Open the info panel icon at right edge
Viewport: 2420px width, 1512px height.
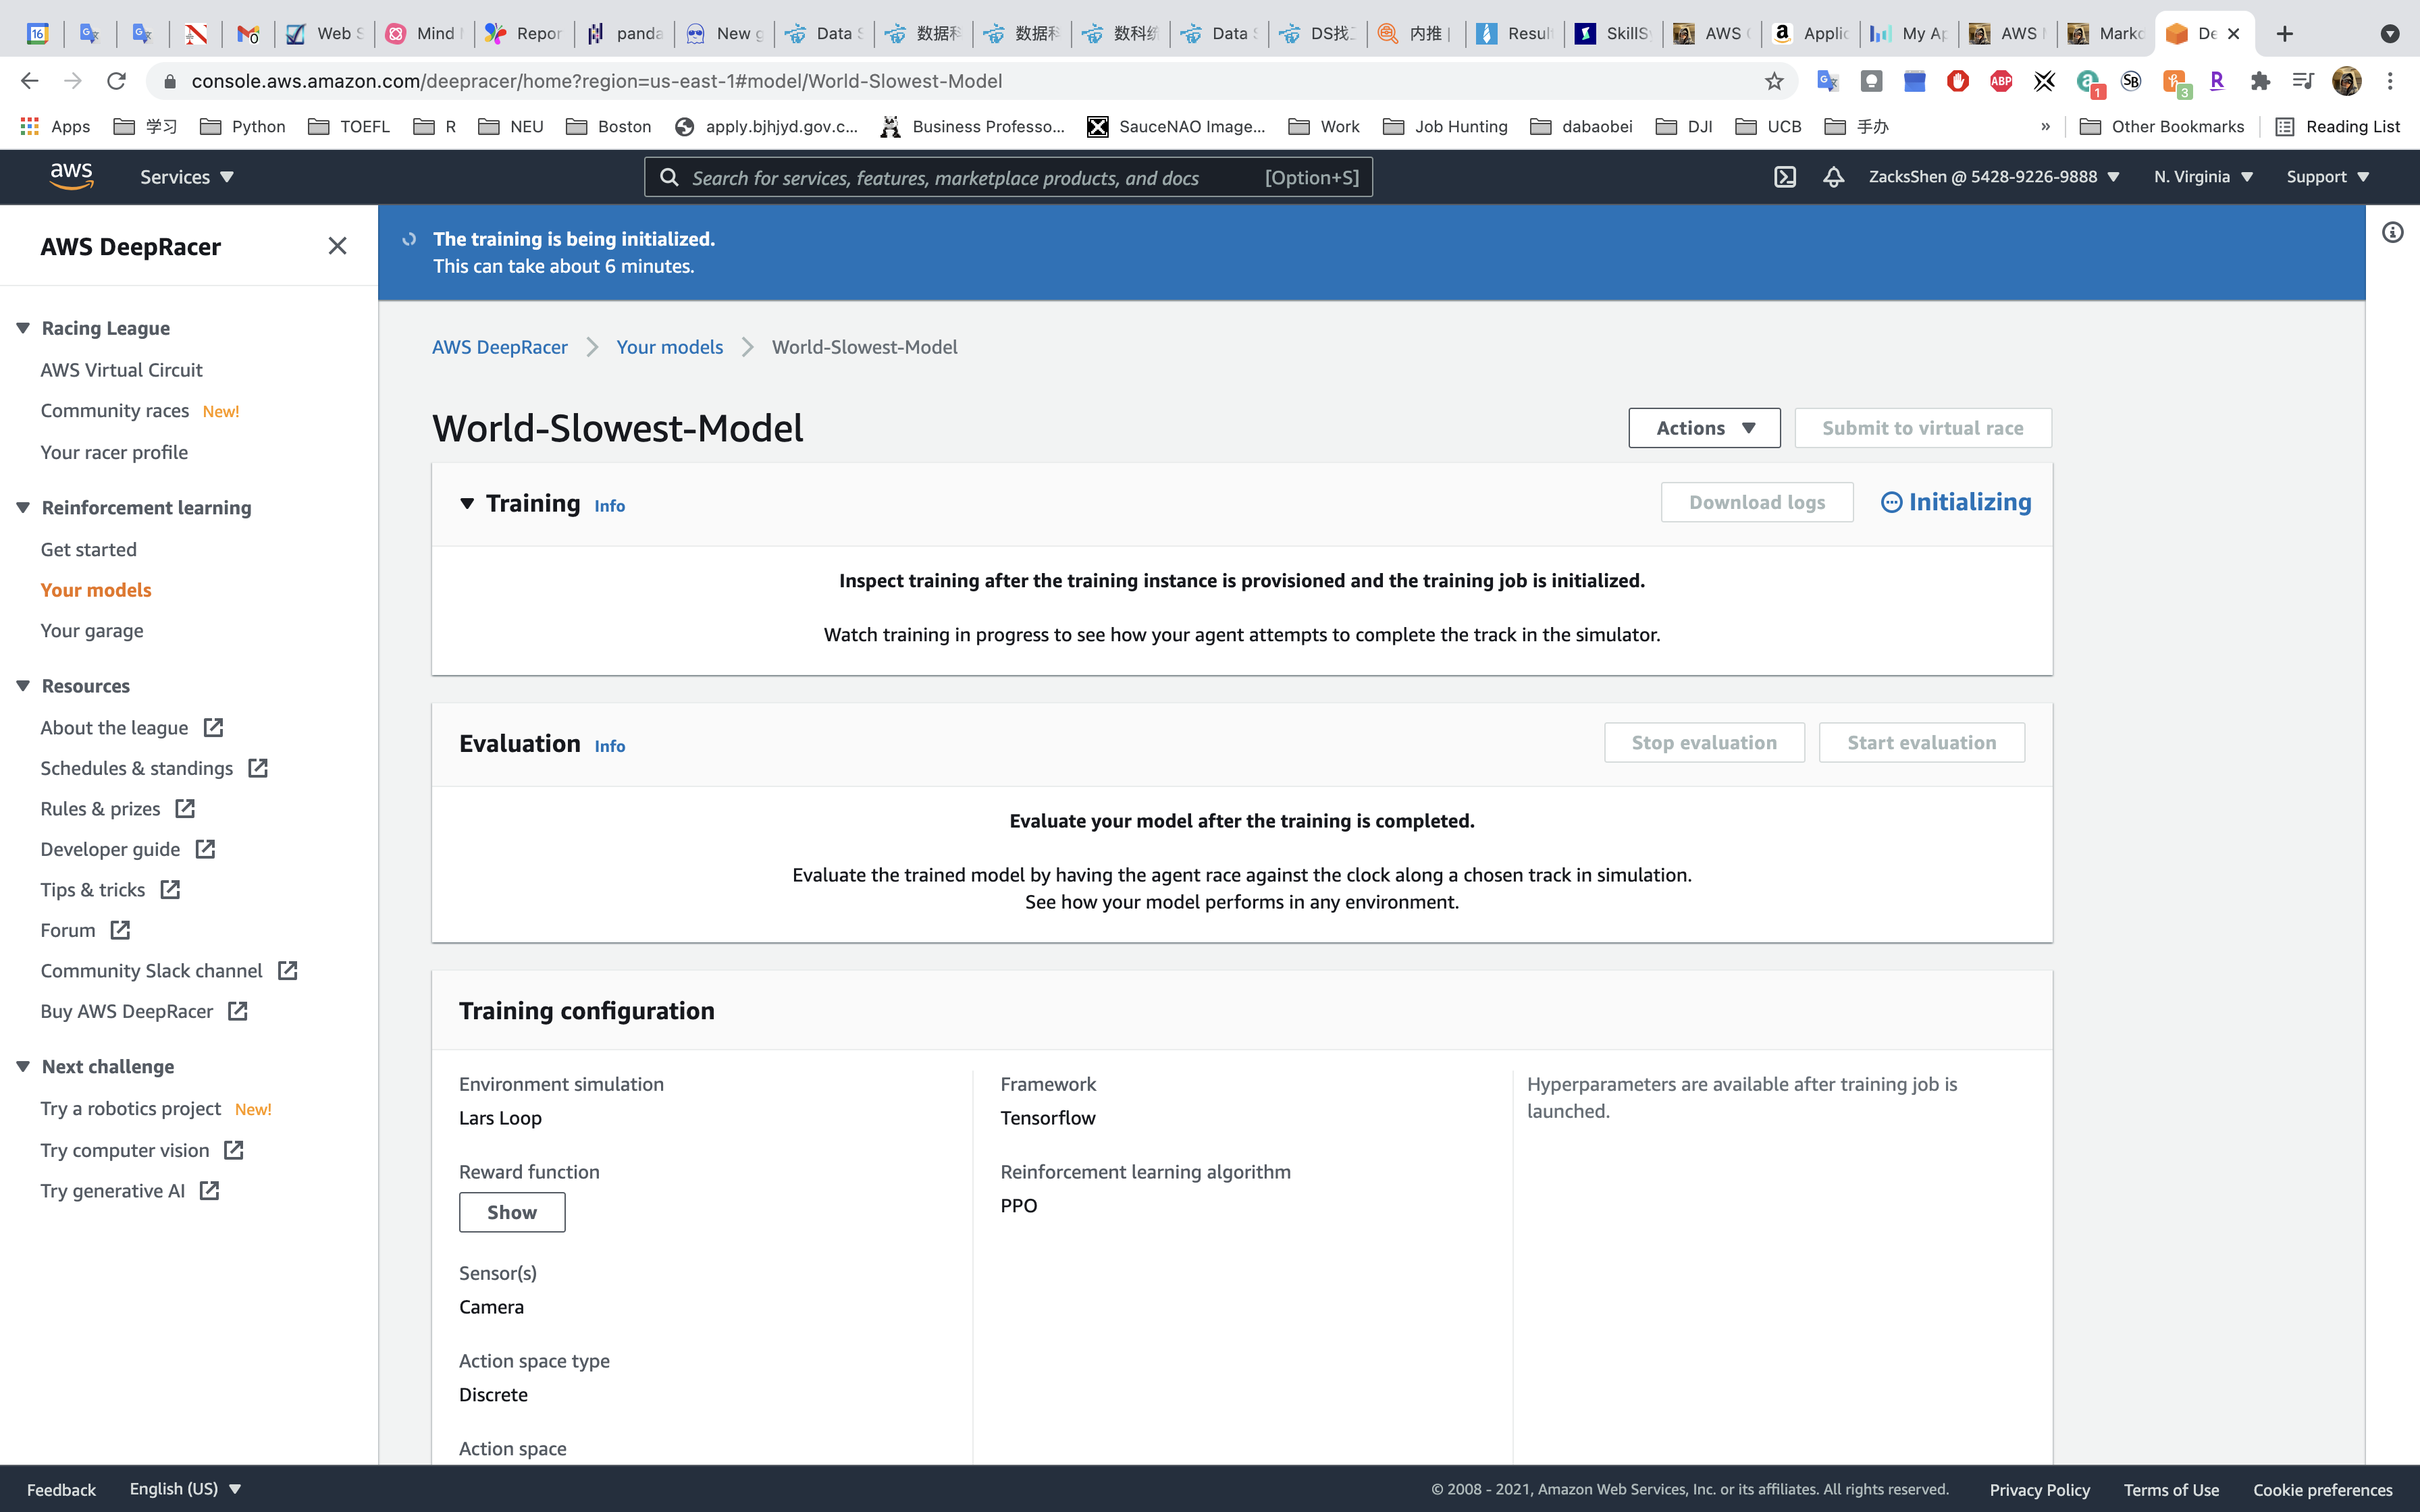click(x=2392, y=233)
